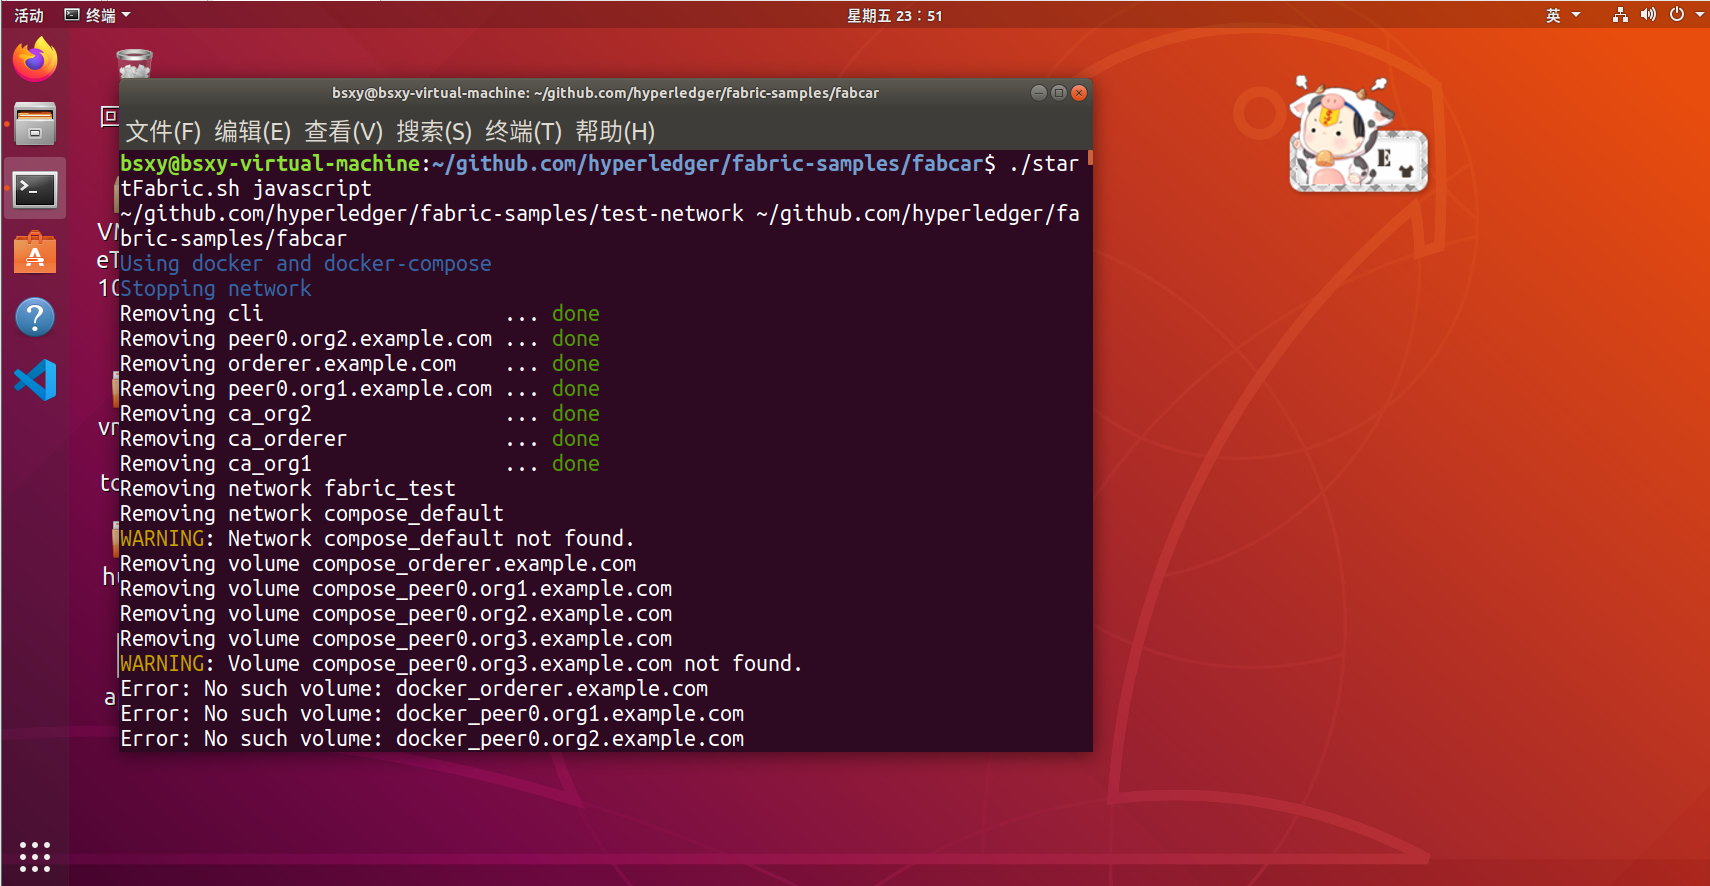
Task: Maximize the terminal window
Action: (x=1059, y=93)
